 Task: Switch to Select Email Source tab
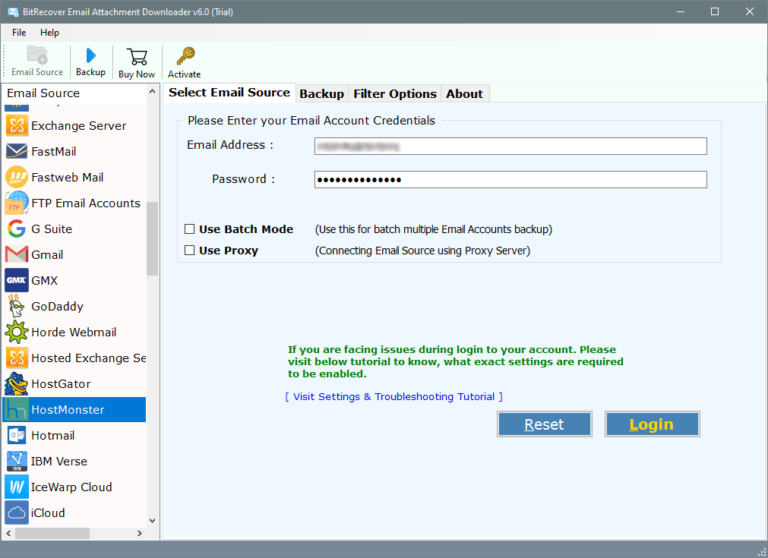(x=229, y=93)
